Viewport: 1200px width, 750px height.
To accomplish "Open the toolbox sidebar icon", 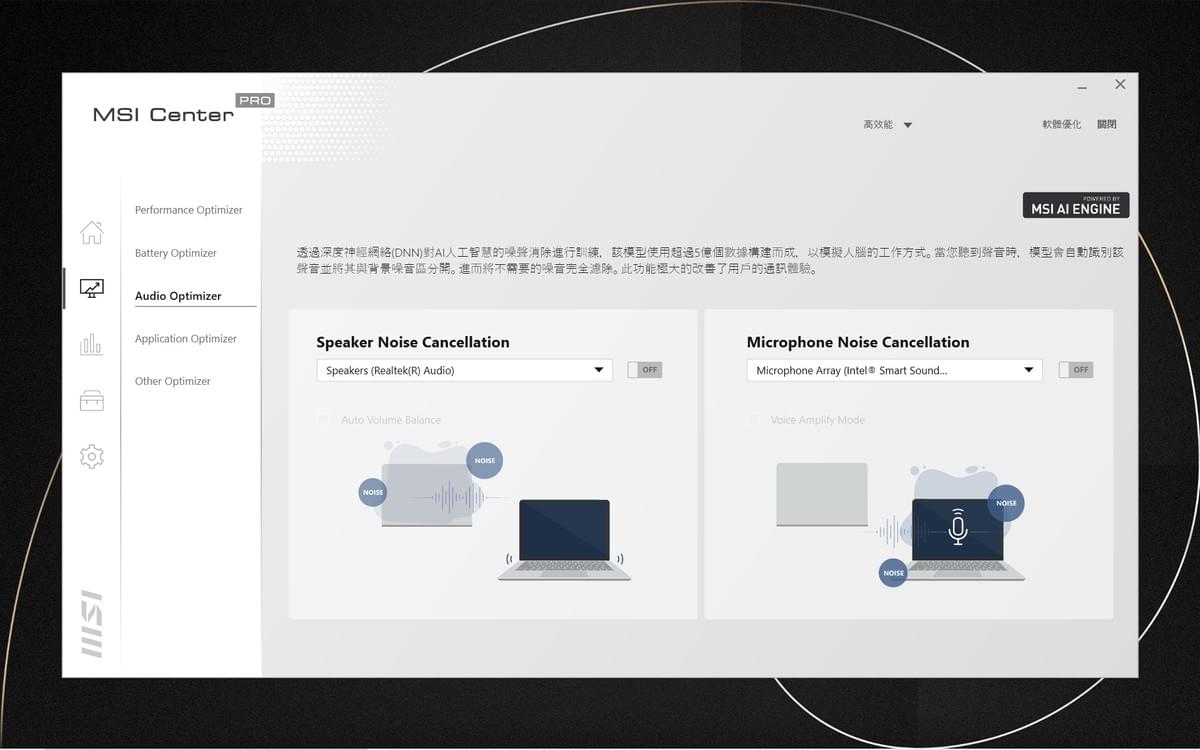I will (91, 400).
